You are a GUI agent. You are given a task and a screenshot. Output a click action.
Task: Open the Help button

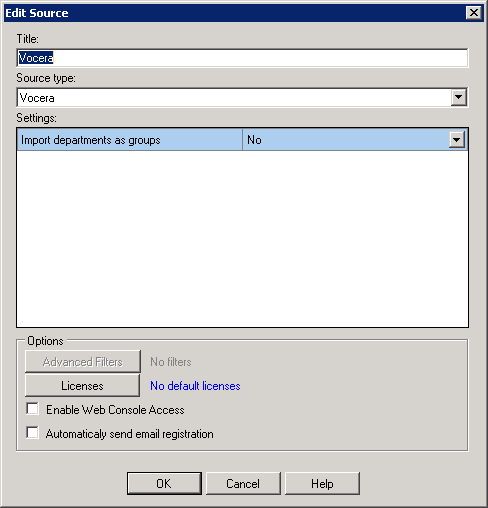click(322, 483)
